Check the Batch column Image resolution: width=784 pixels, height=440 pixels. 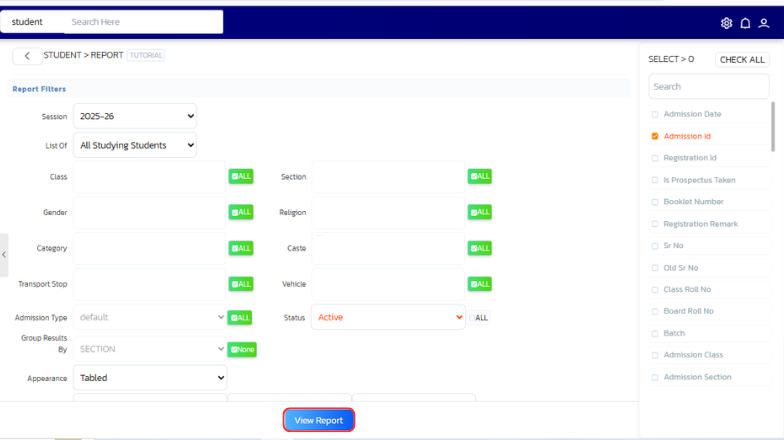[654, 334]
